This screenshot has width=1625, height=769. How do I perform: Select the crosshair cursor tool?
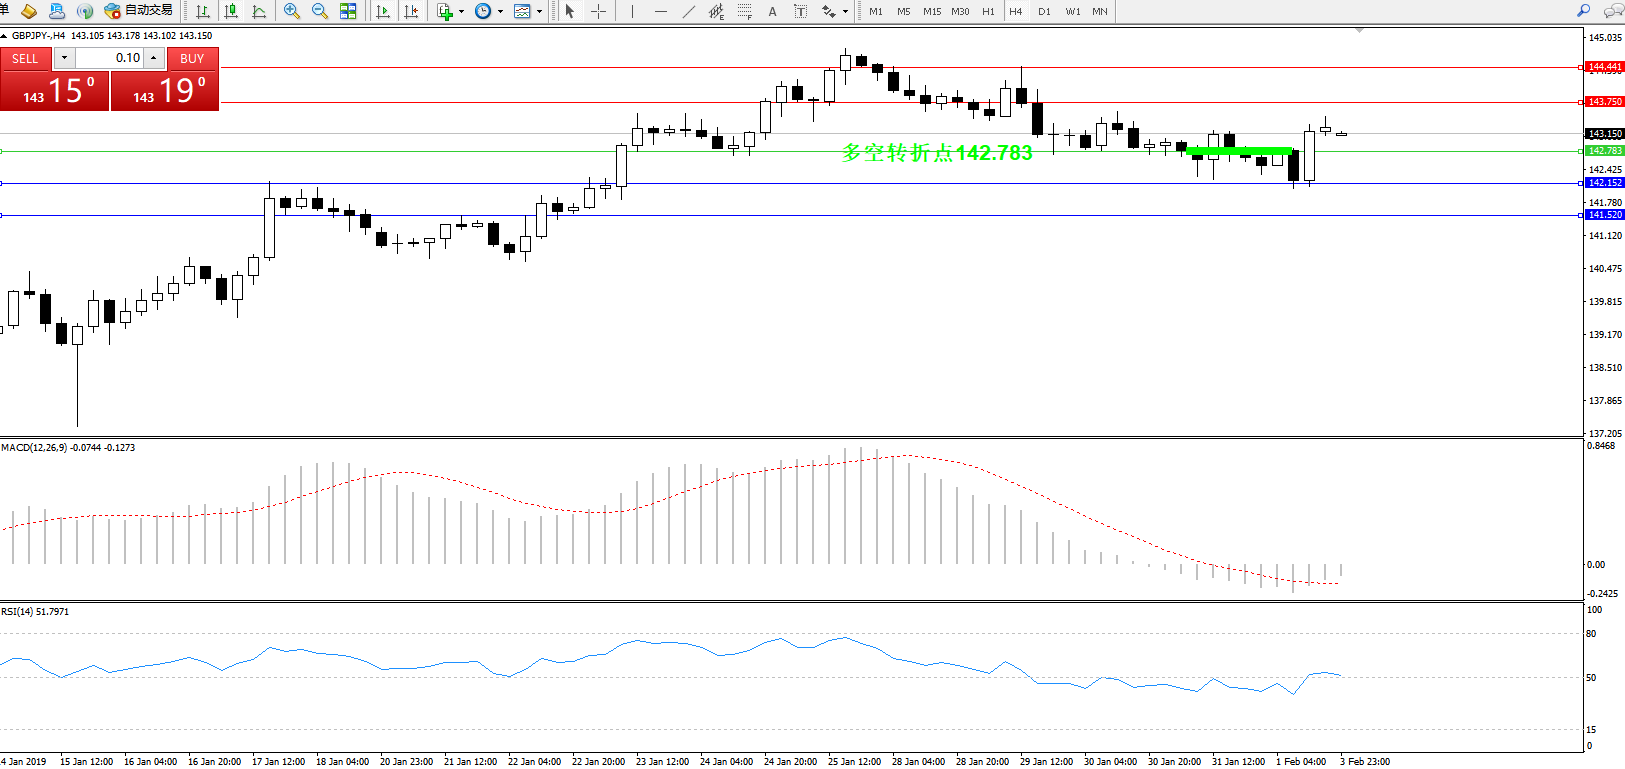[x=598, y=11]
